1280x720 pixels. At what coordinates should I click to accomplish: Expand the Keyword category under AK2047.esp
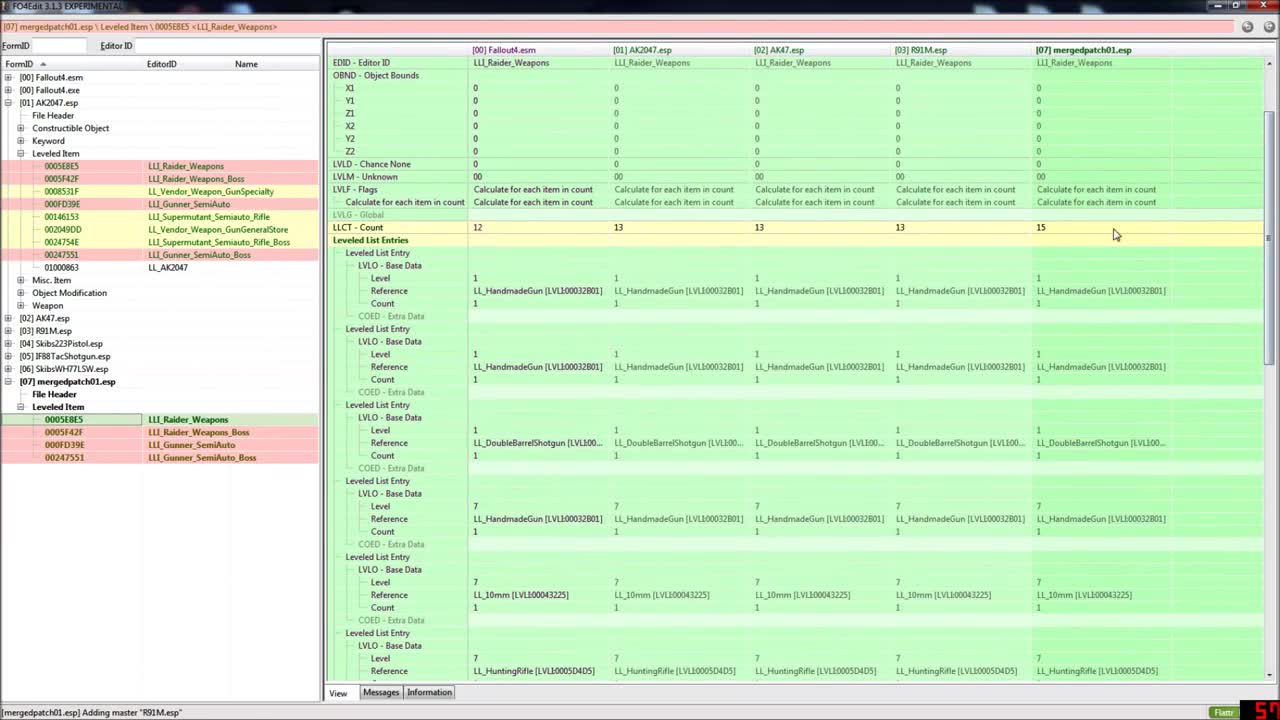(20, 140)
